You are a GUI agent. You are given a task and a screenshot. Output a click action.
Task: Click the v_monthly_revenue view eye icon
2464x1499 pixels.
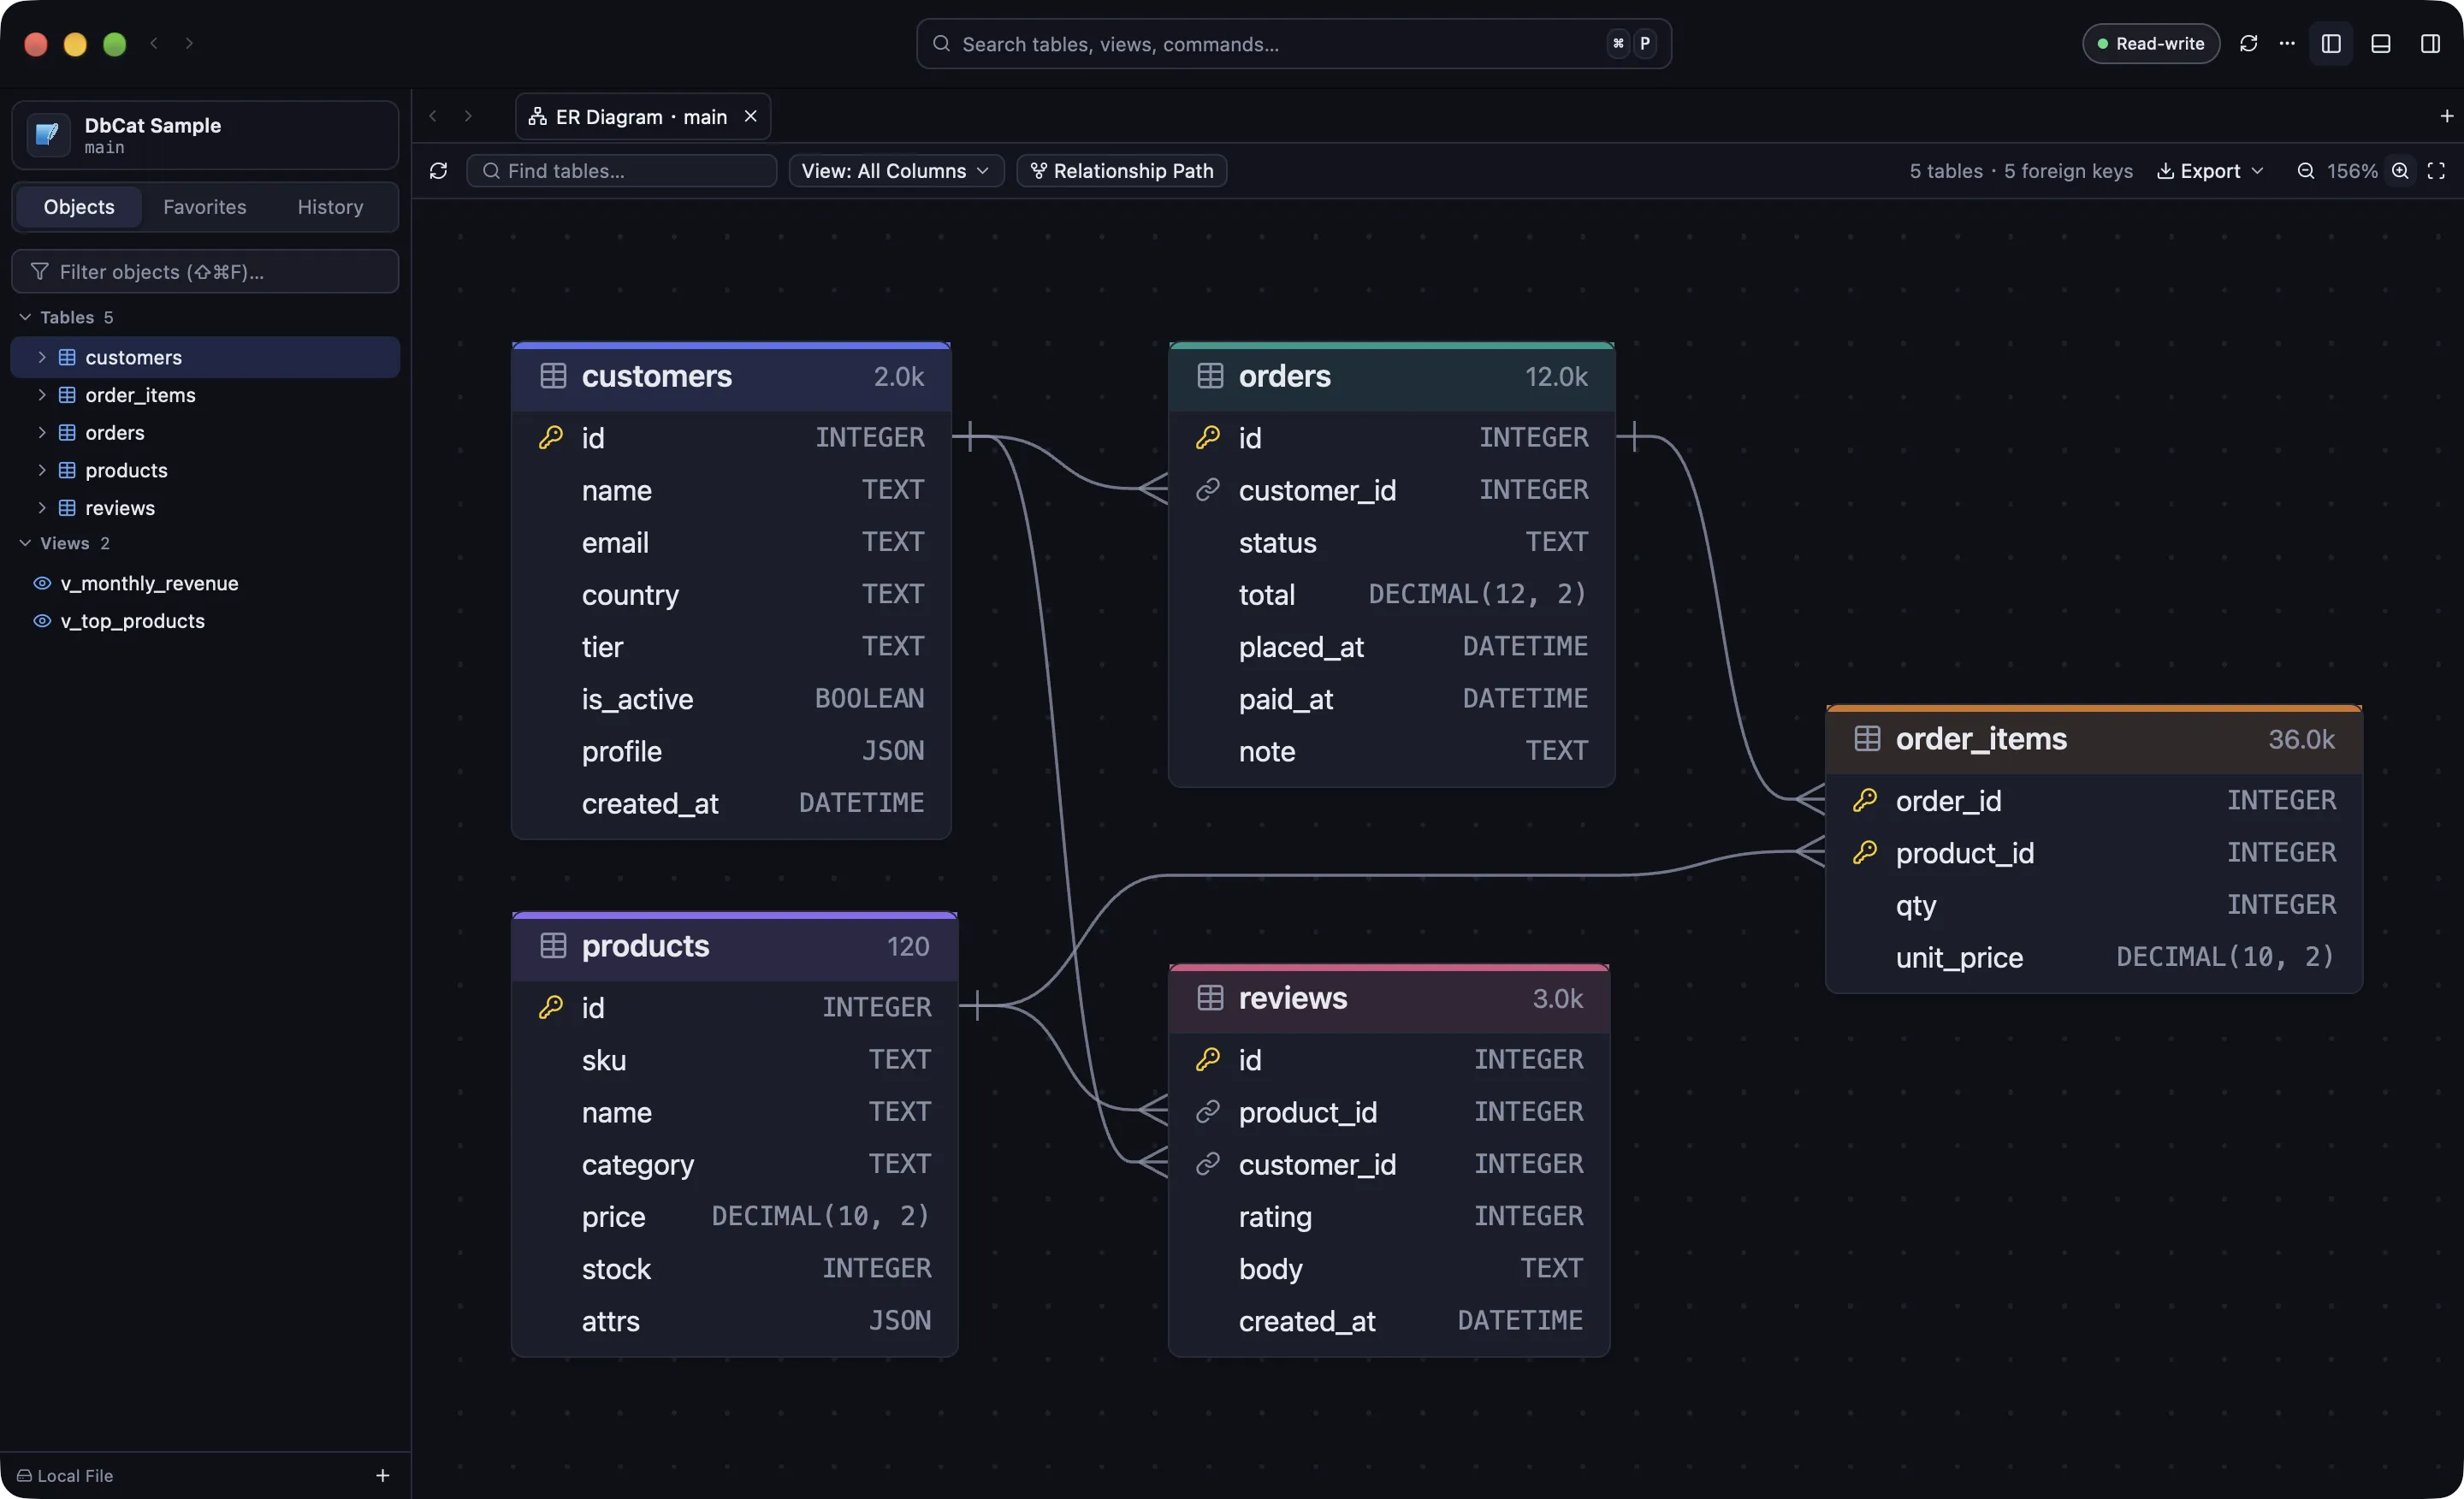42,583
